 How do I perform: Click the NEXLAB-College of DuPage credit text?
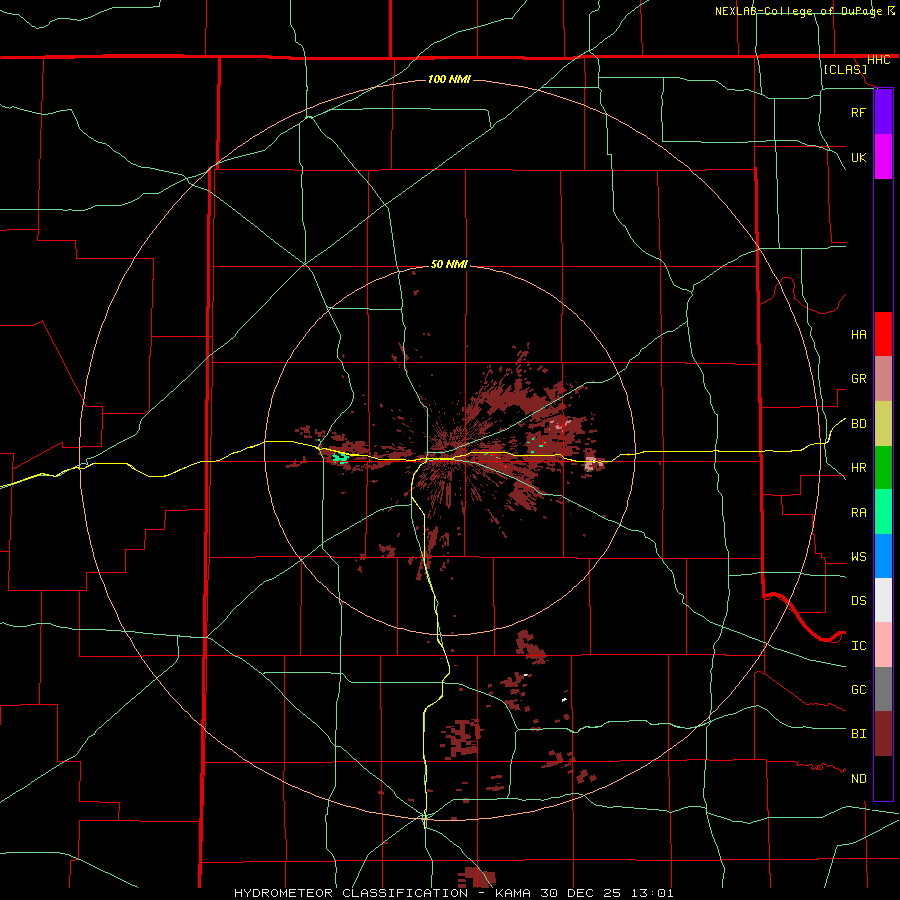point(798,11)
